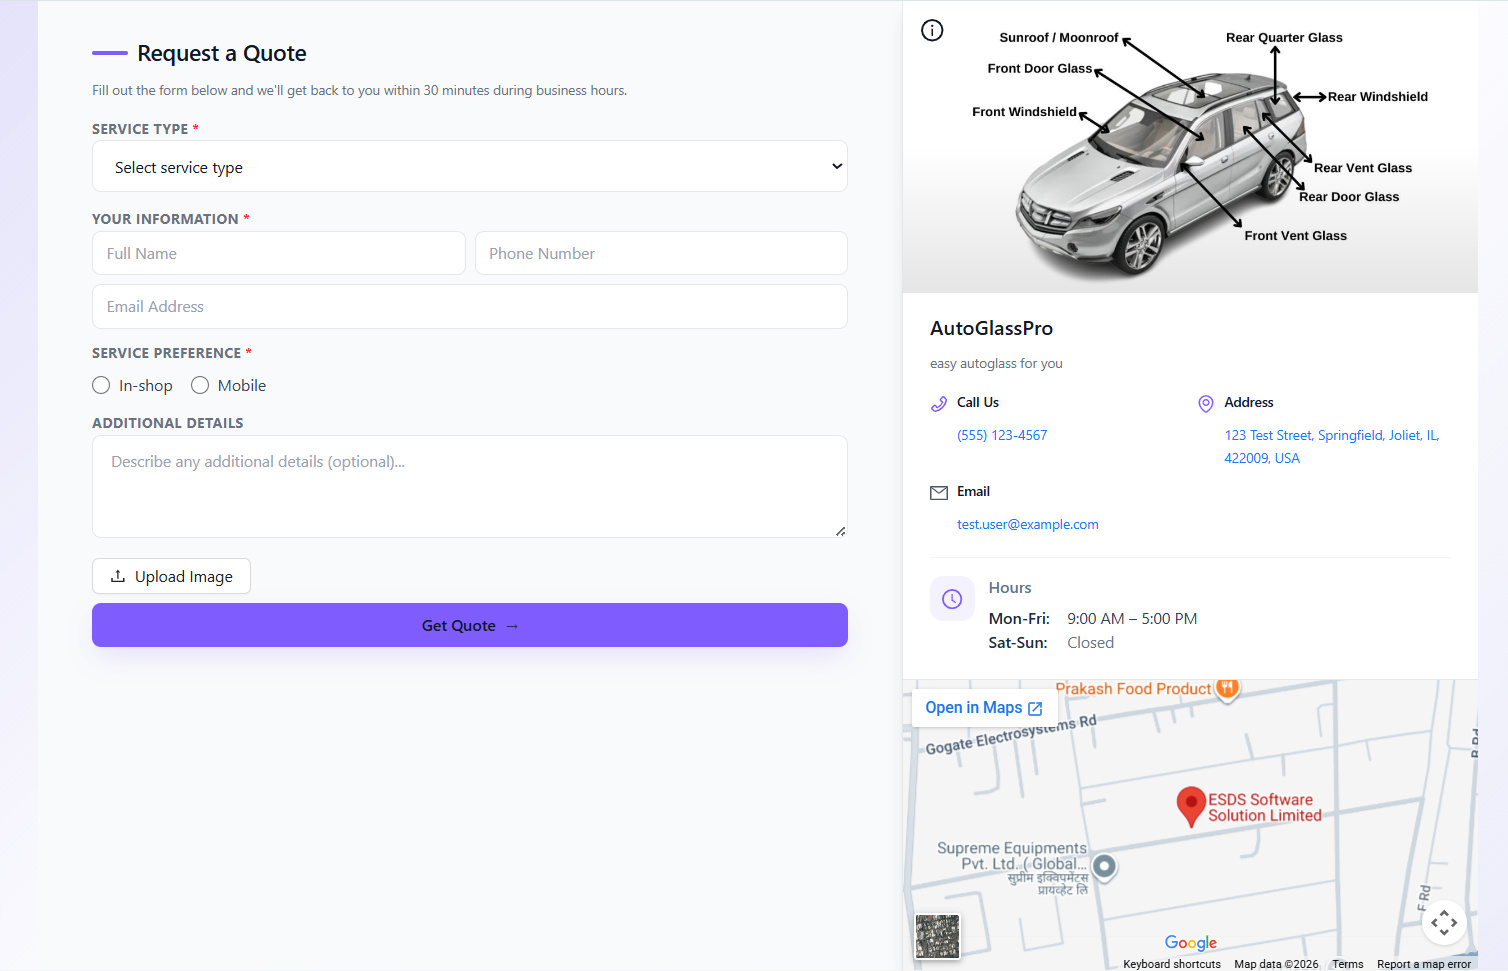Click the Request a Quote heading
Viewport: 1508px width, 971px height.
point(222,53)
